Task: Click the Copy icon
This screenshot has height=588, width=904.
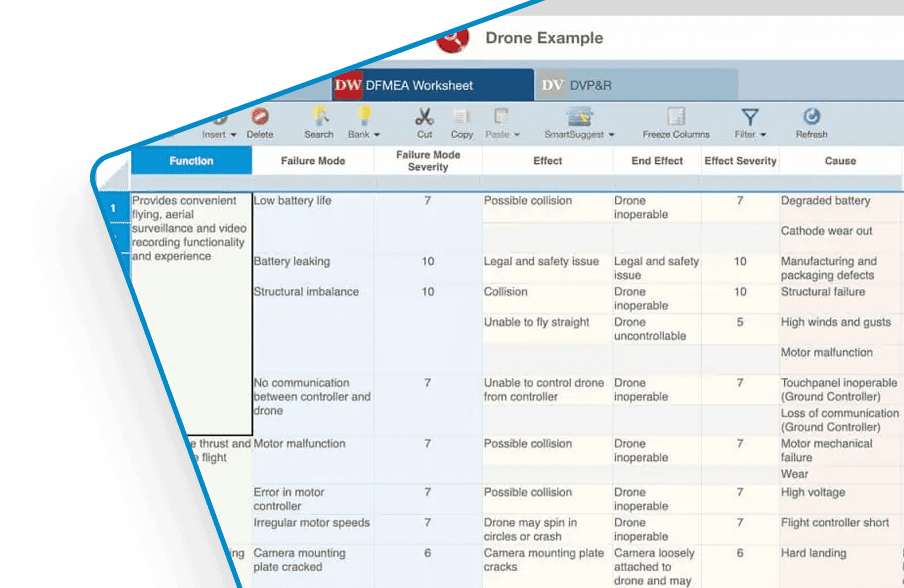Action: point(462,117)
